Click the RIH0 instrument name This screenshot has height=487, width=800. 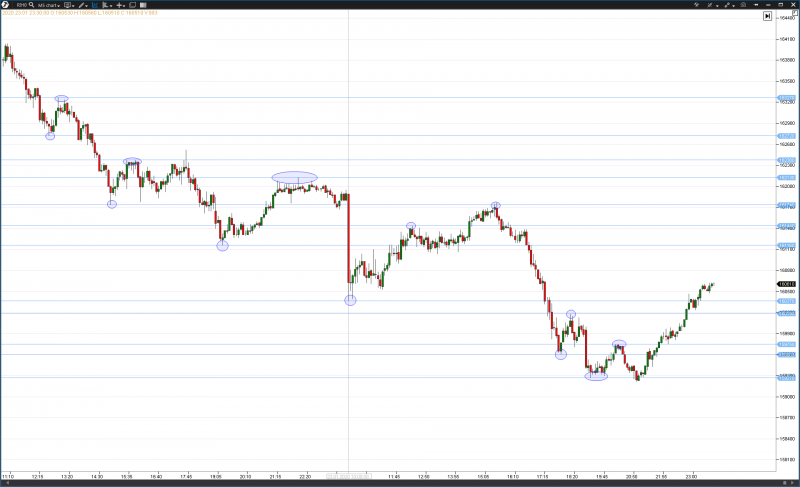(20, 5)
